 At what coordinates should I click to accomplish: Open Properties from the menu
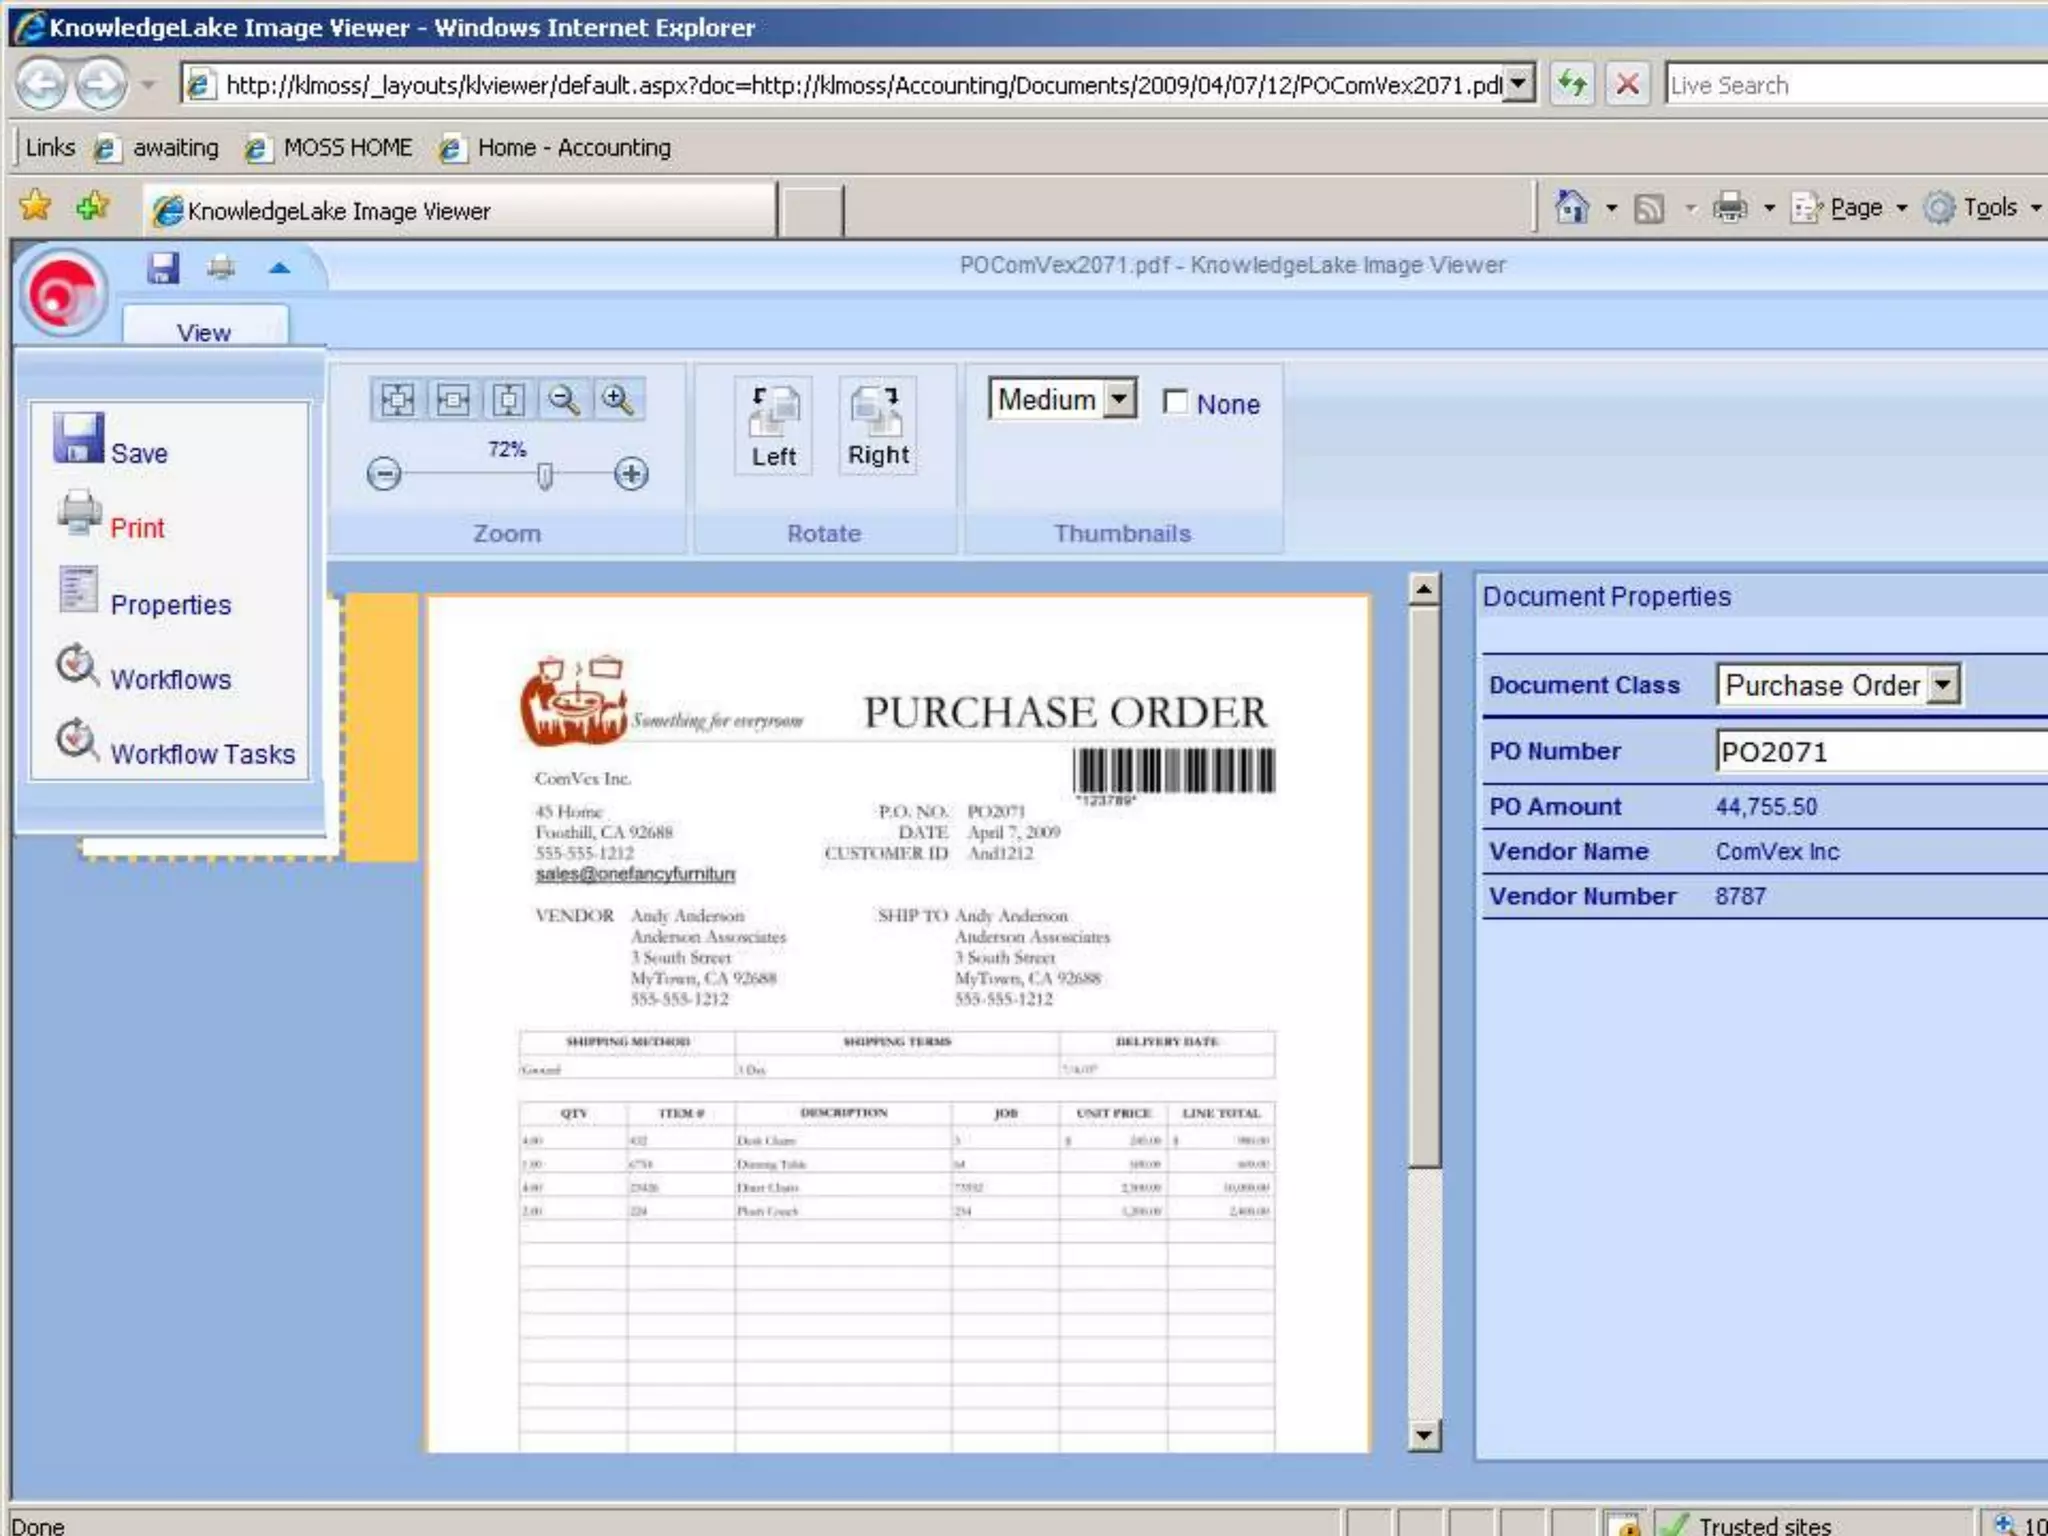click(x=170, y=604)
